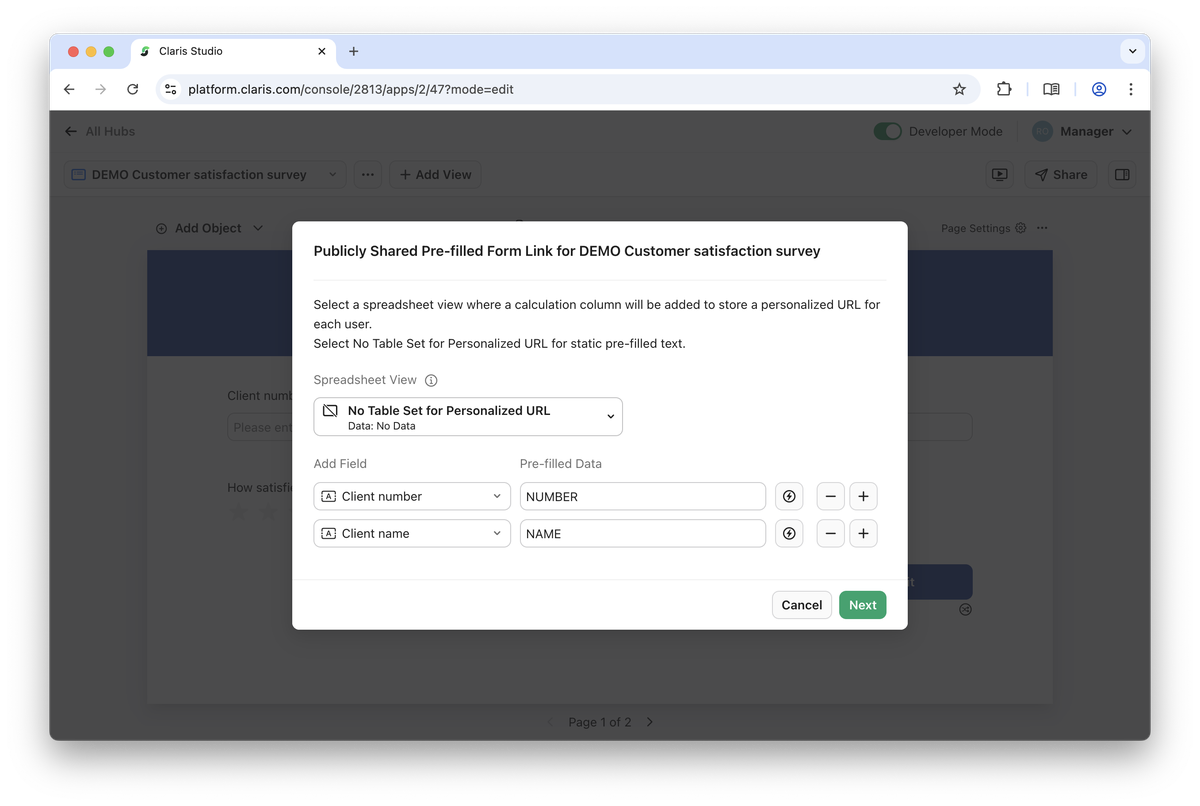
Task: Click the browser forward arrow
Action: click(x=100, y=89)
